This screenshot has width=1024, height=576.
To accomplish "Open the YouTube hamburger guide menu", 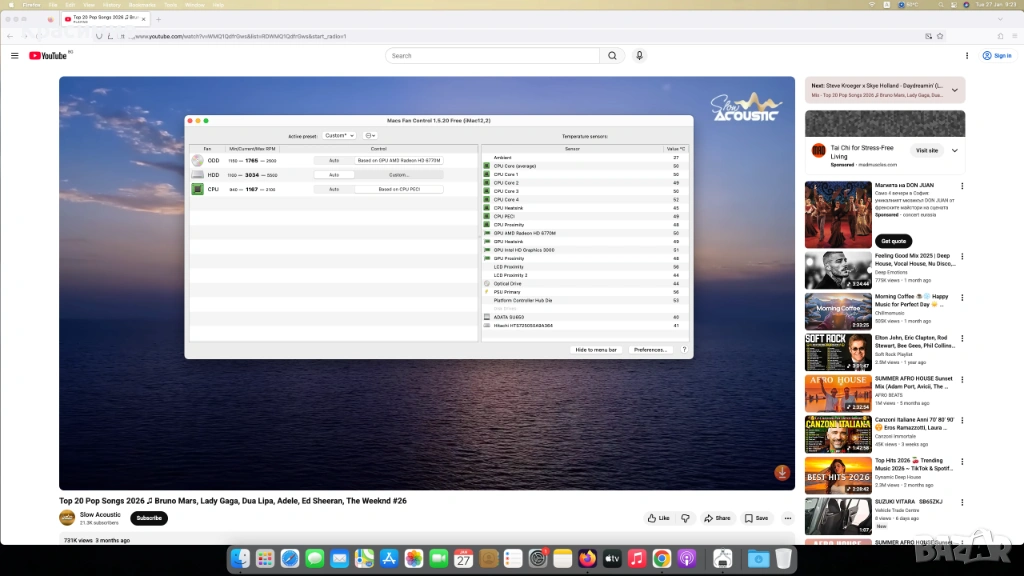I will click(14, 56).
